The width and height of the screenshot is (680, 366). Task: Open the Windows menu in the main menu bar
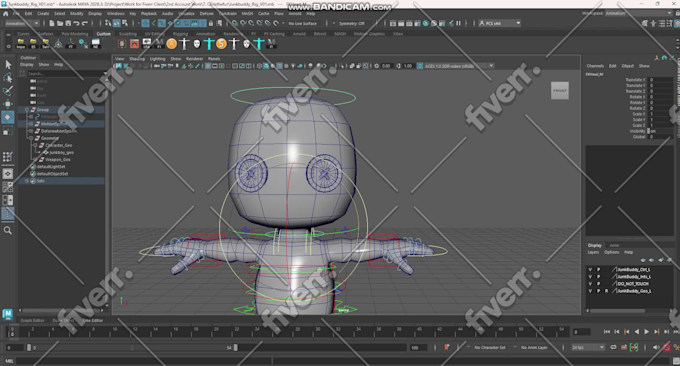tap(116, 14)
